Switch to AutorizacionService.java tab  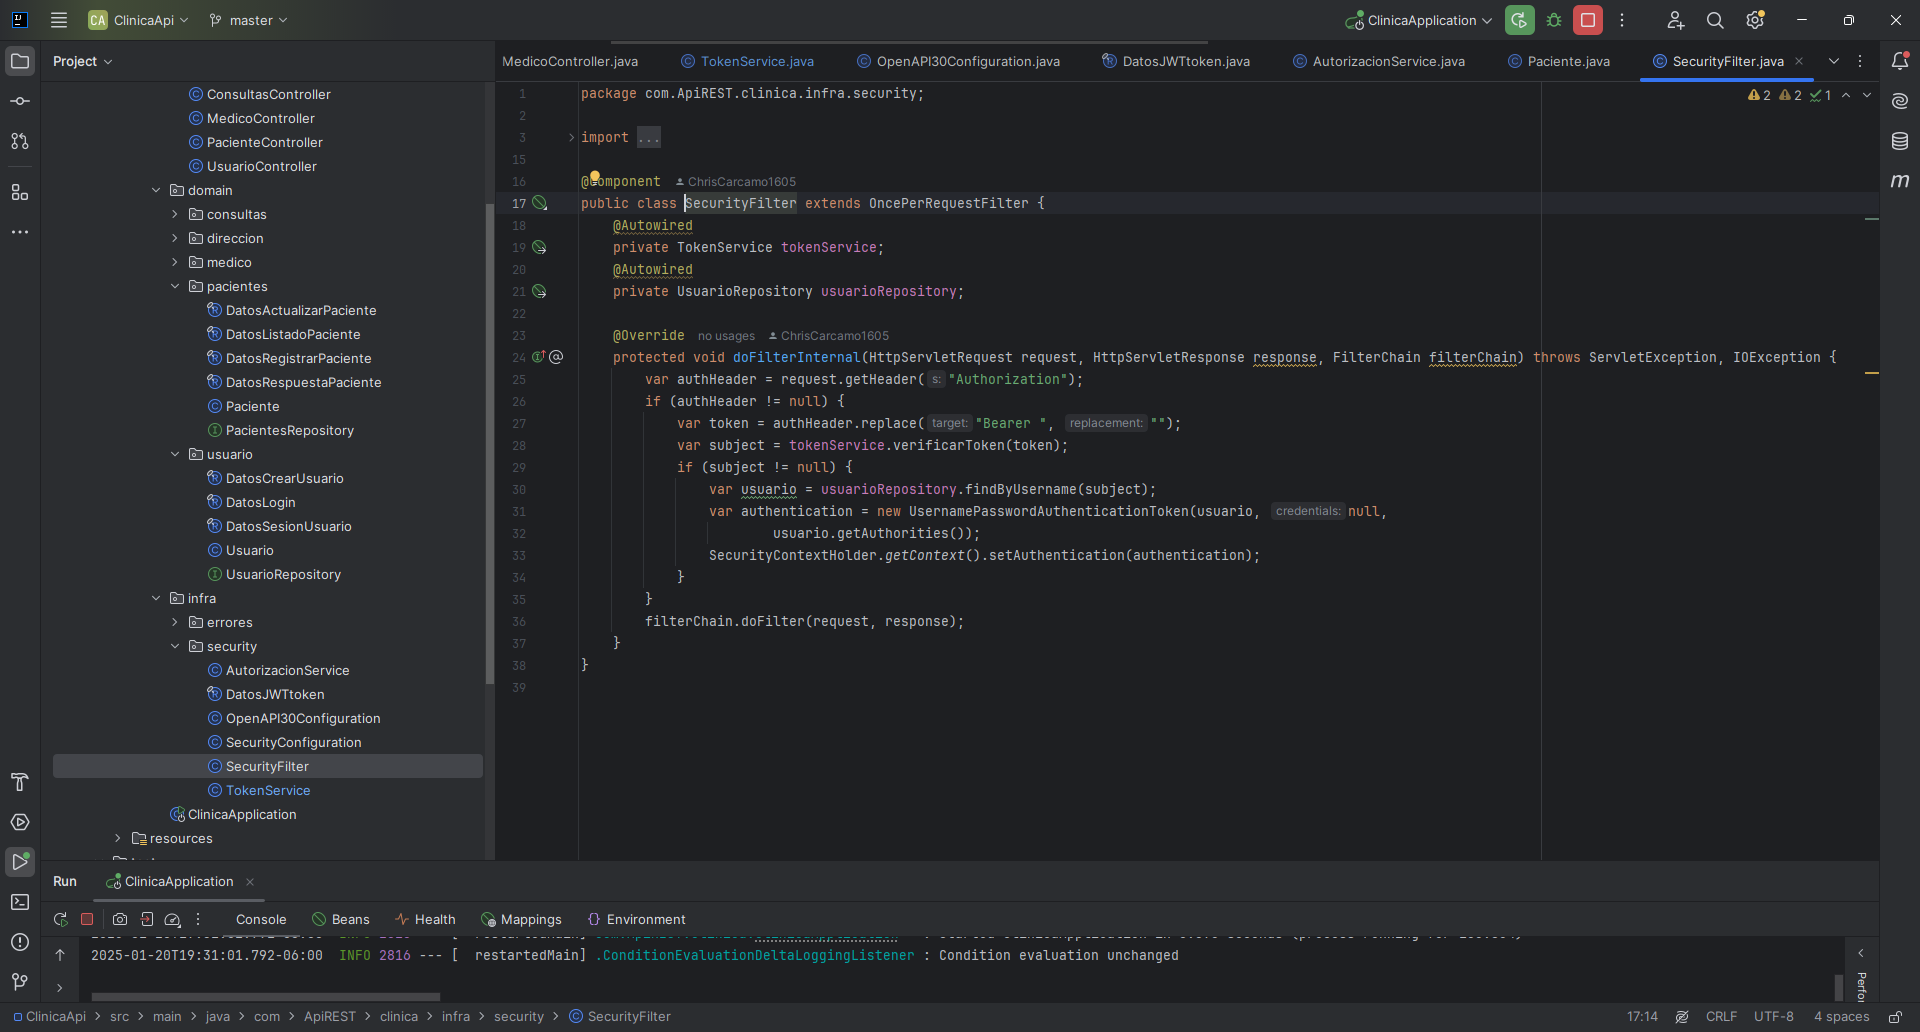coord(1379,61)
